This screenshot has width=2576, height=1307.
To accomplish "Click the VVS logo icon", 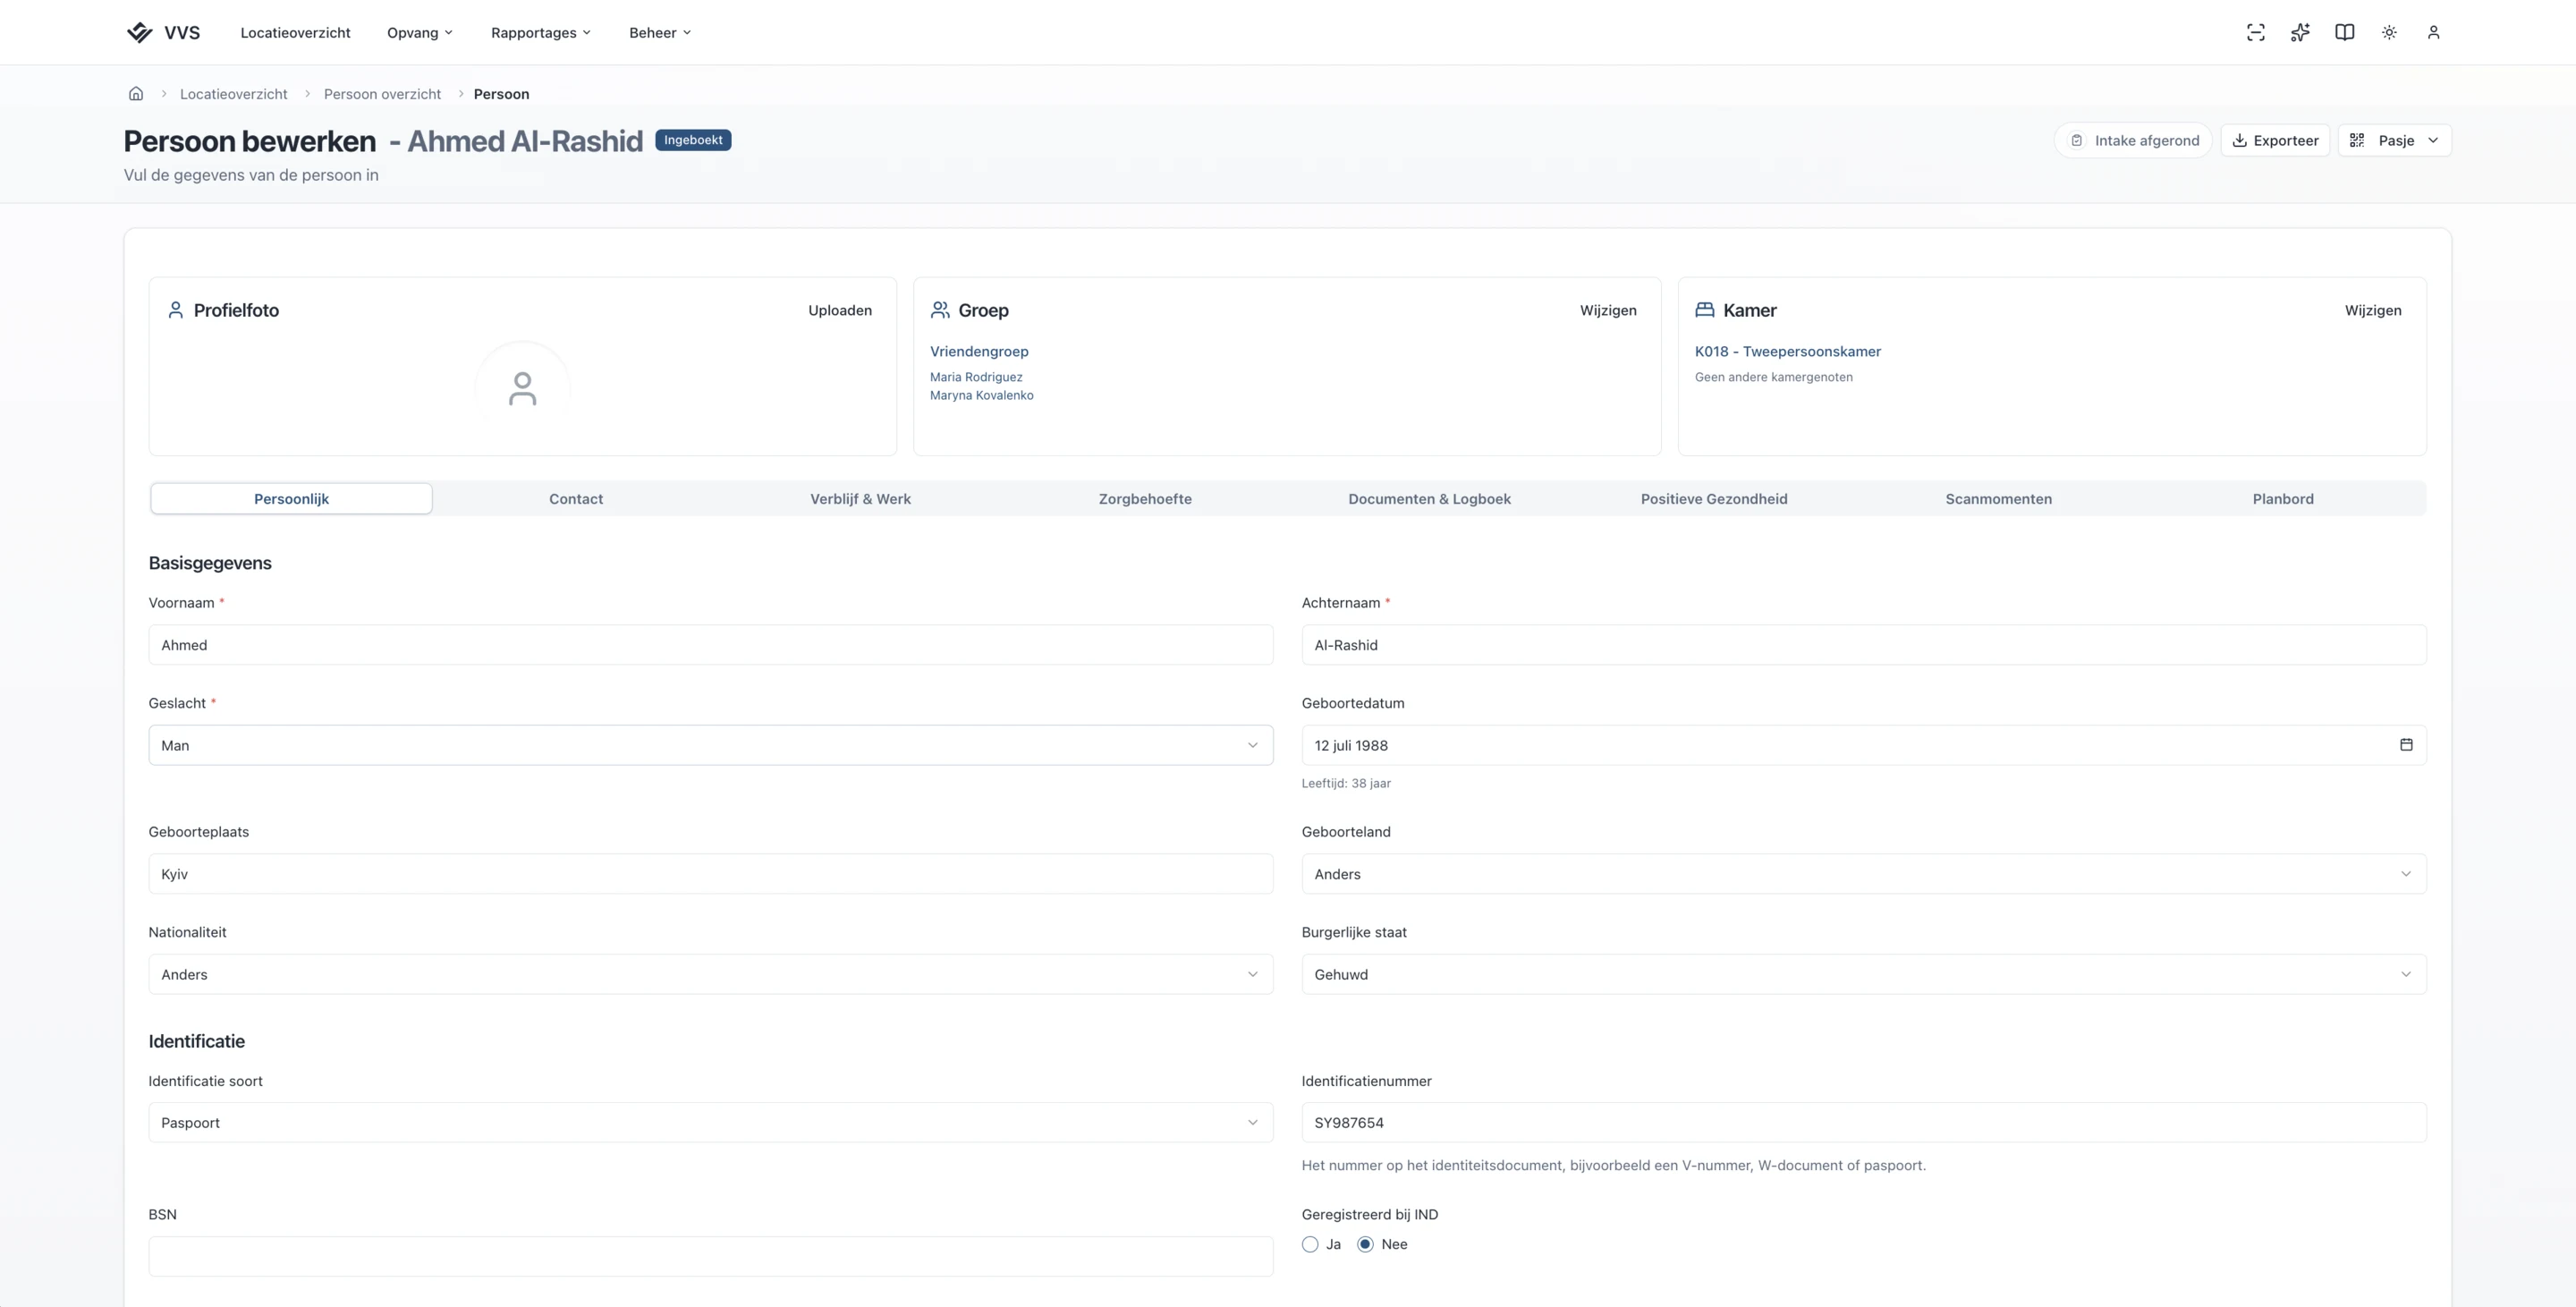I will click(x=139, y=32).
